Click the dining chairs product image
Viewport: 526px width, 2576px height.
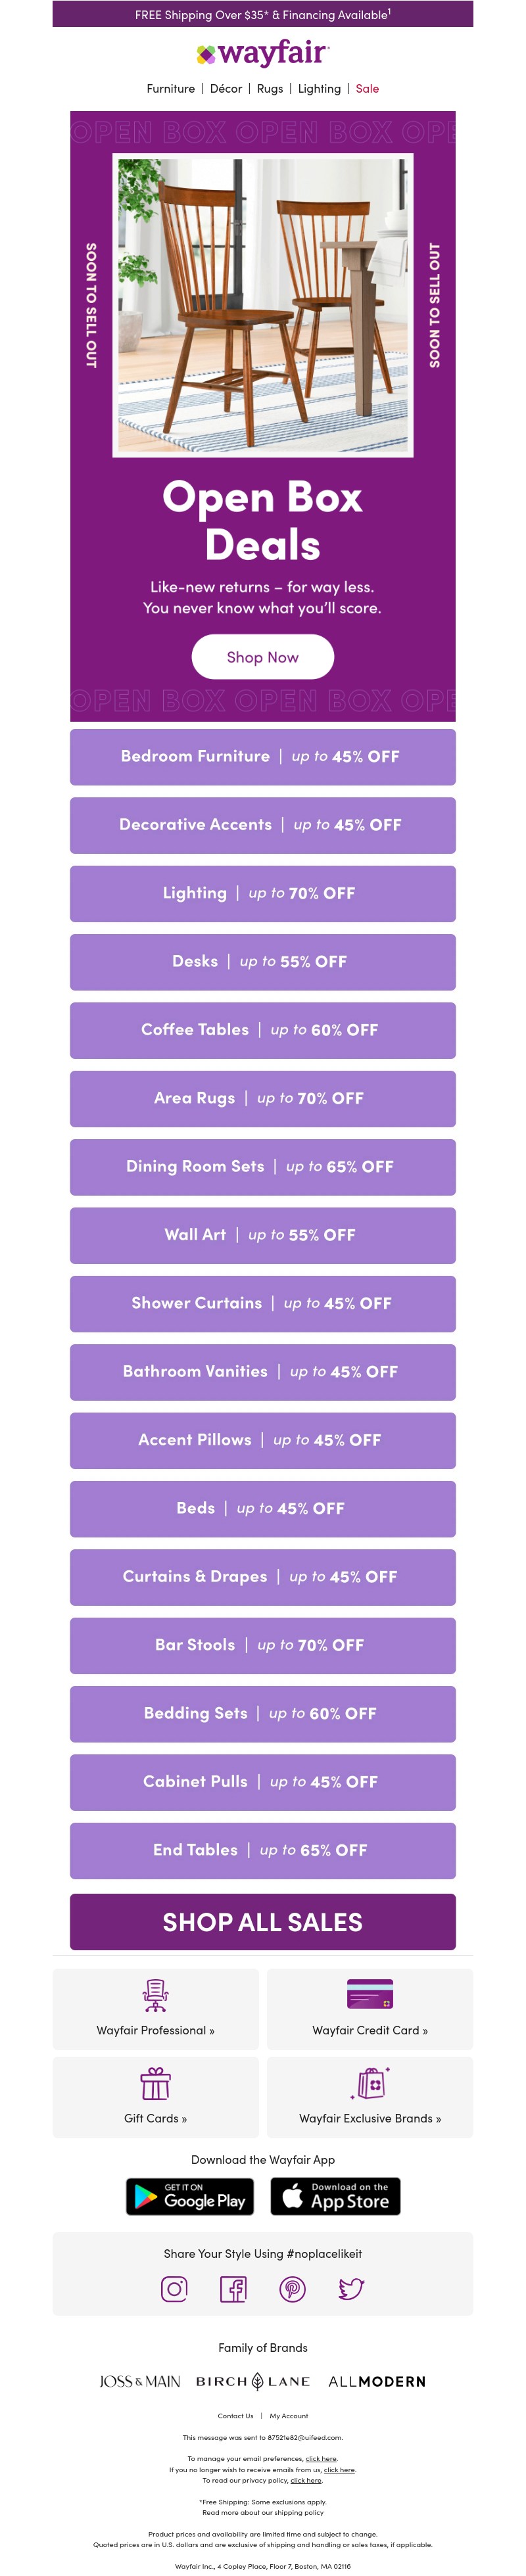click(262, 305)
